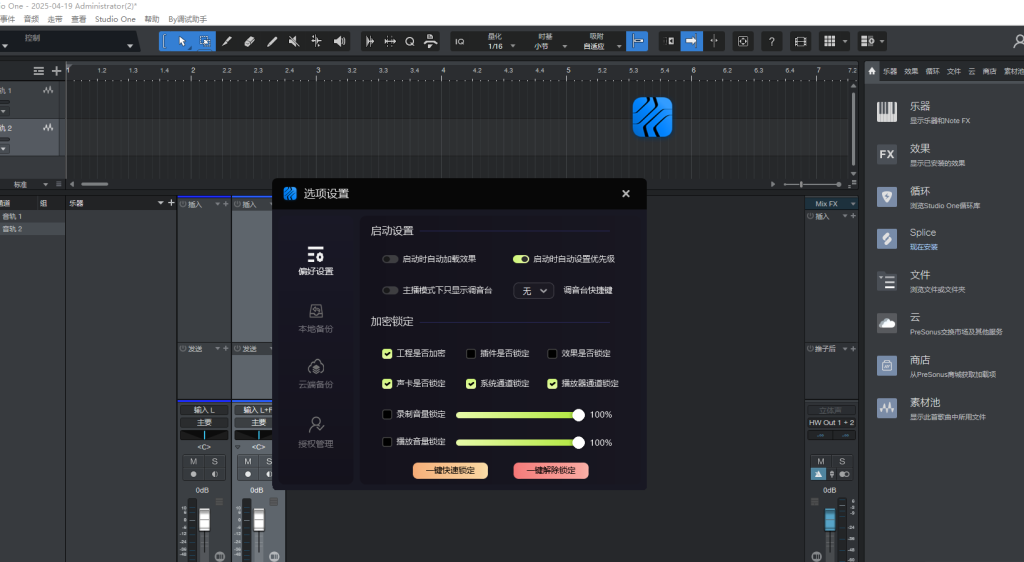Open the 控制 control dropdown arrow

[x=130, y=45]
